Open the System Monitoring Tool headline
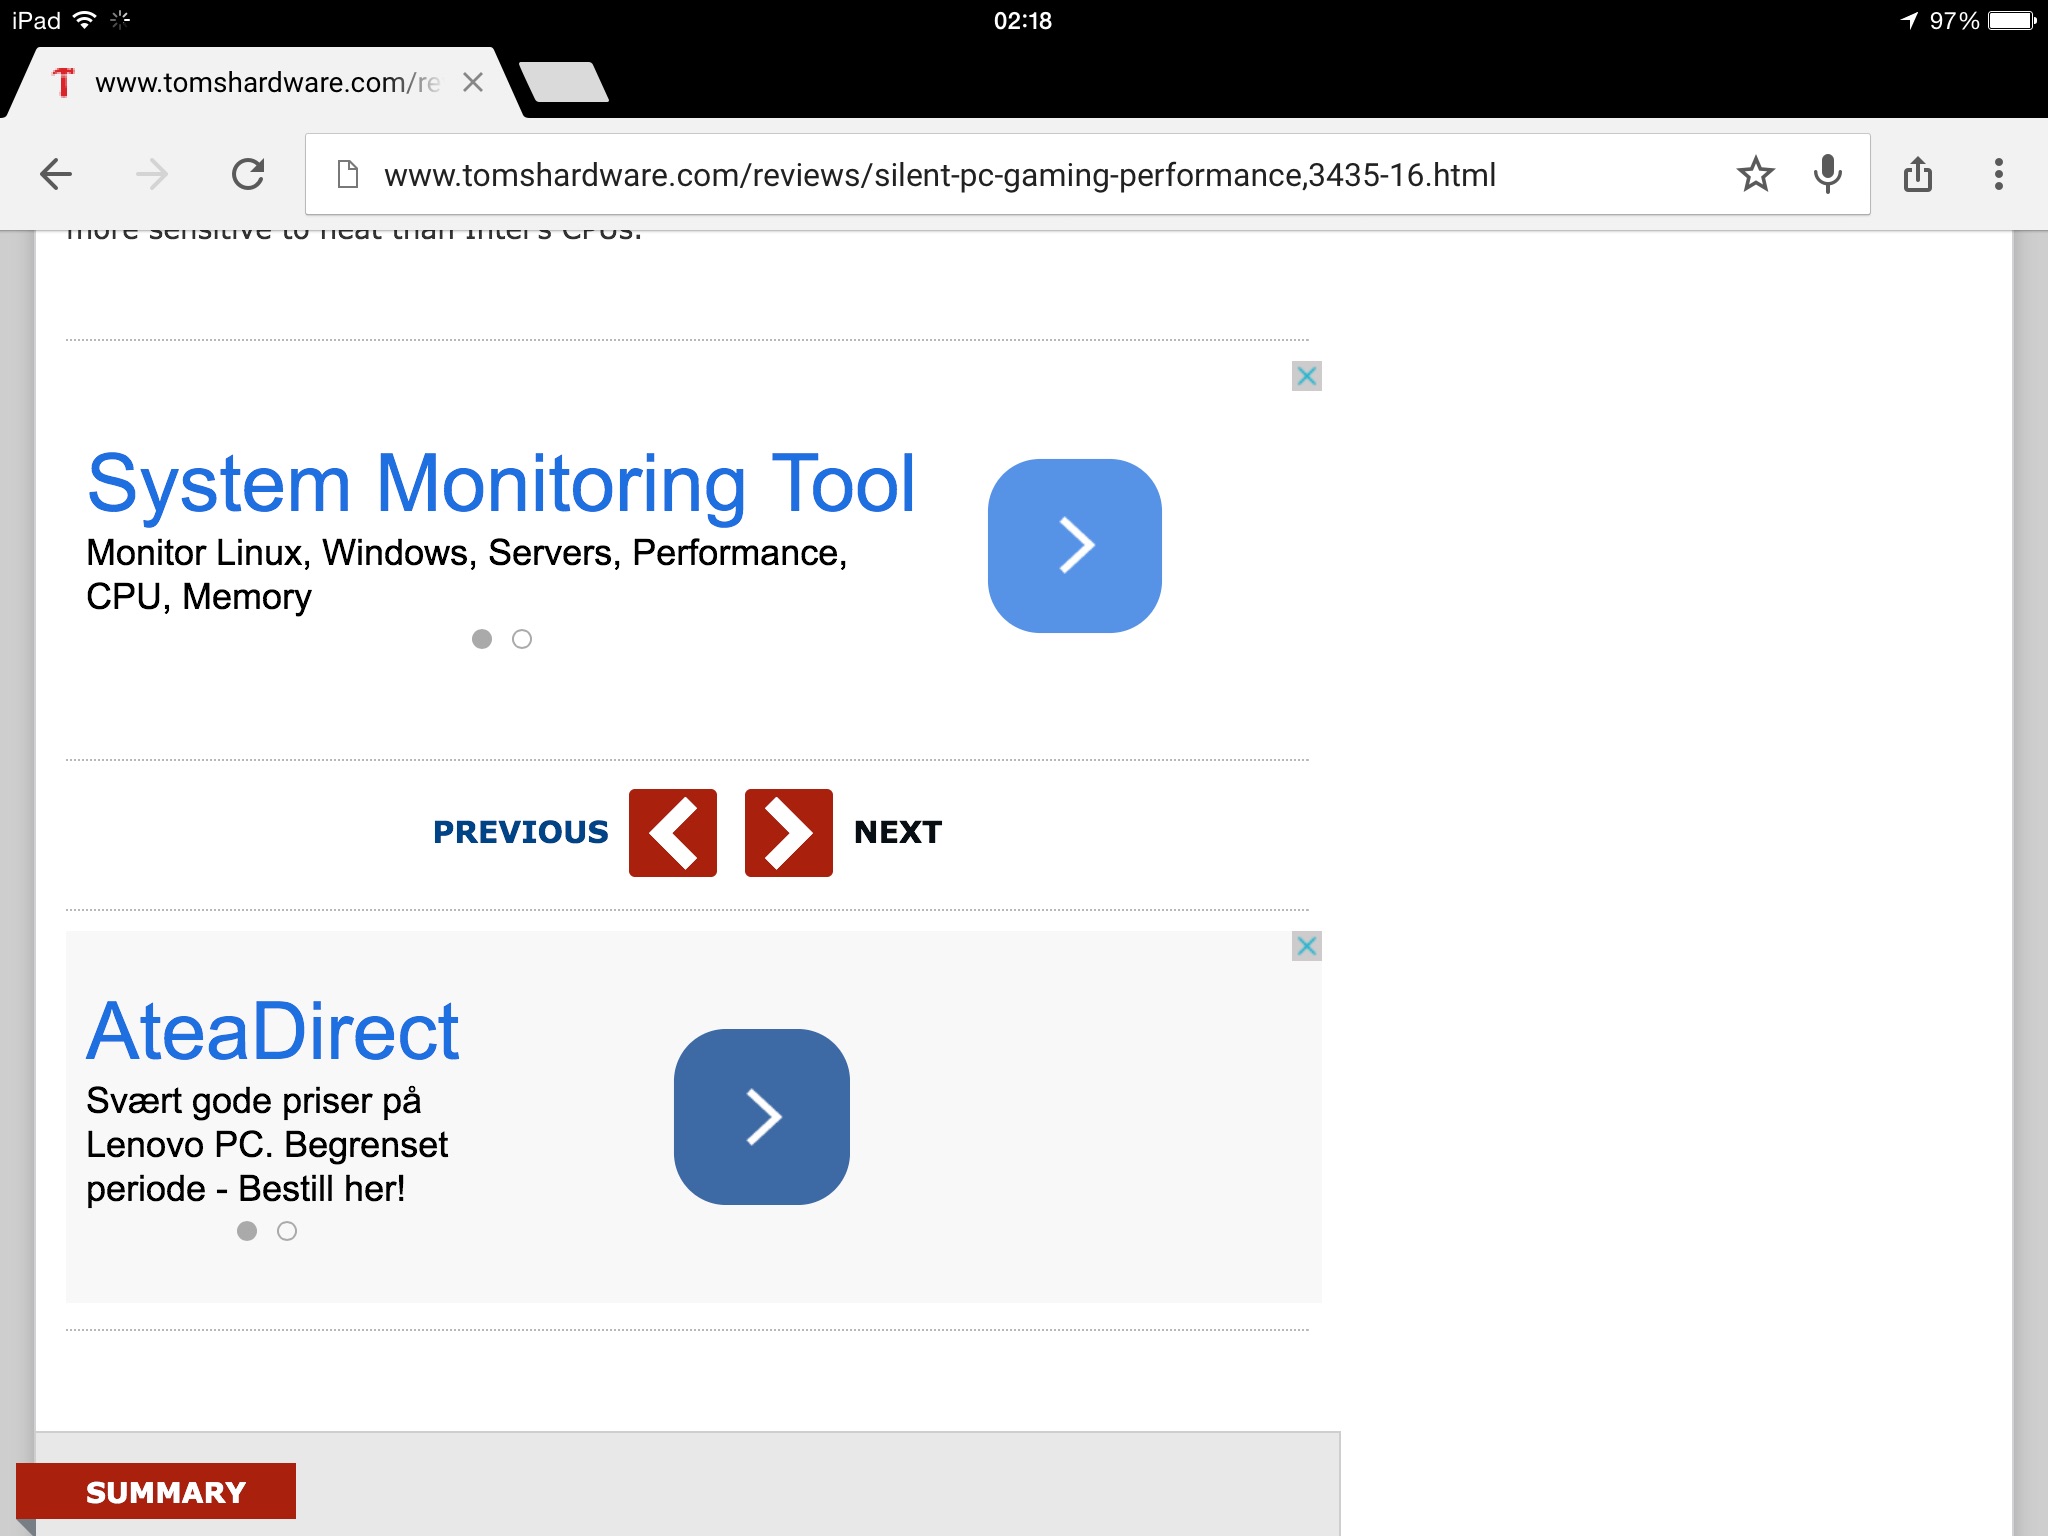2048x1536 pixels. (501, 484)
